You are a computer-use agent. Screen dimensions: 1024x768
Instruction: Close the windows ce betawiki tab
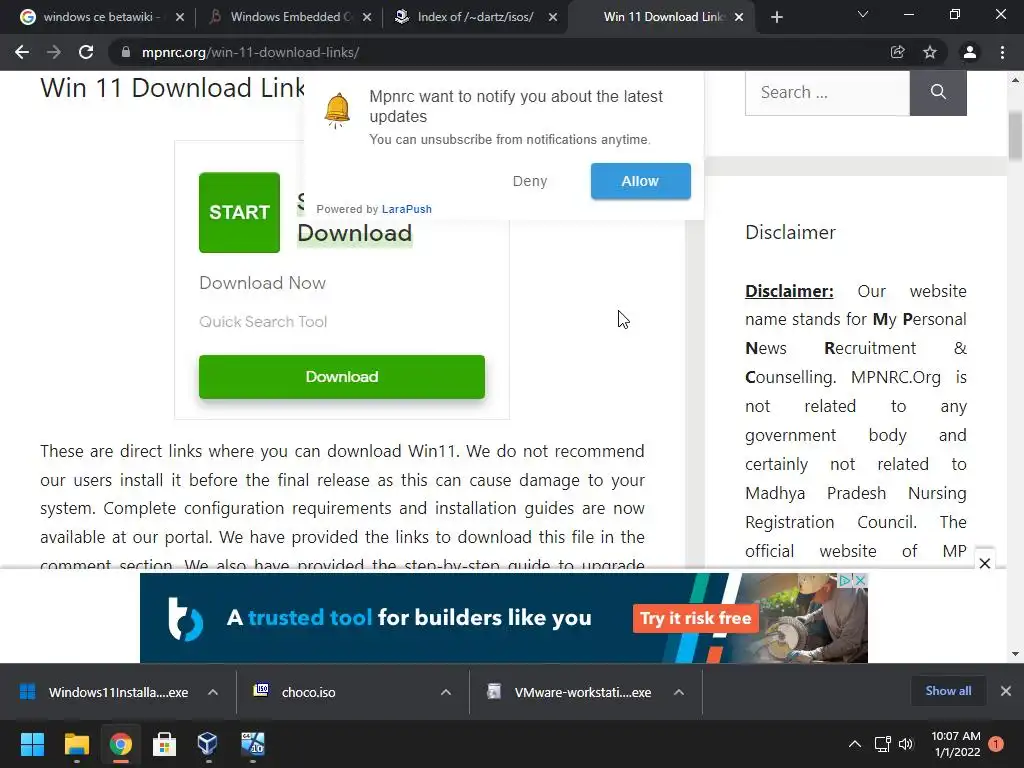click(180, 17)
